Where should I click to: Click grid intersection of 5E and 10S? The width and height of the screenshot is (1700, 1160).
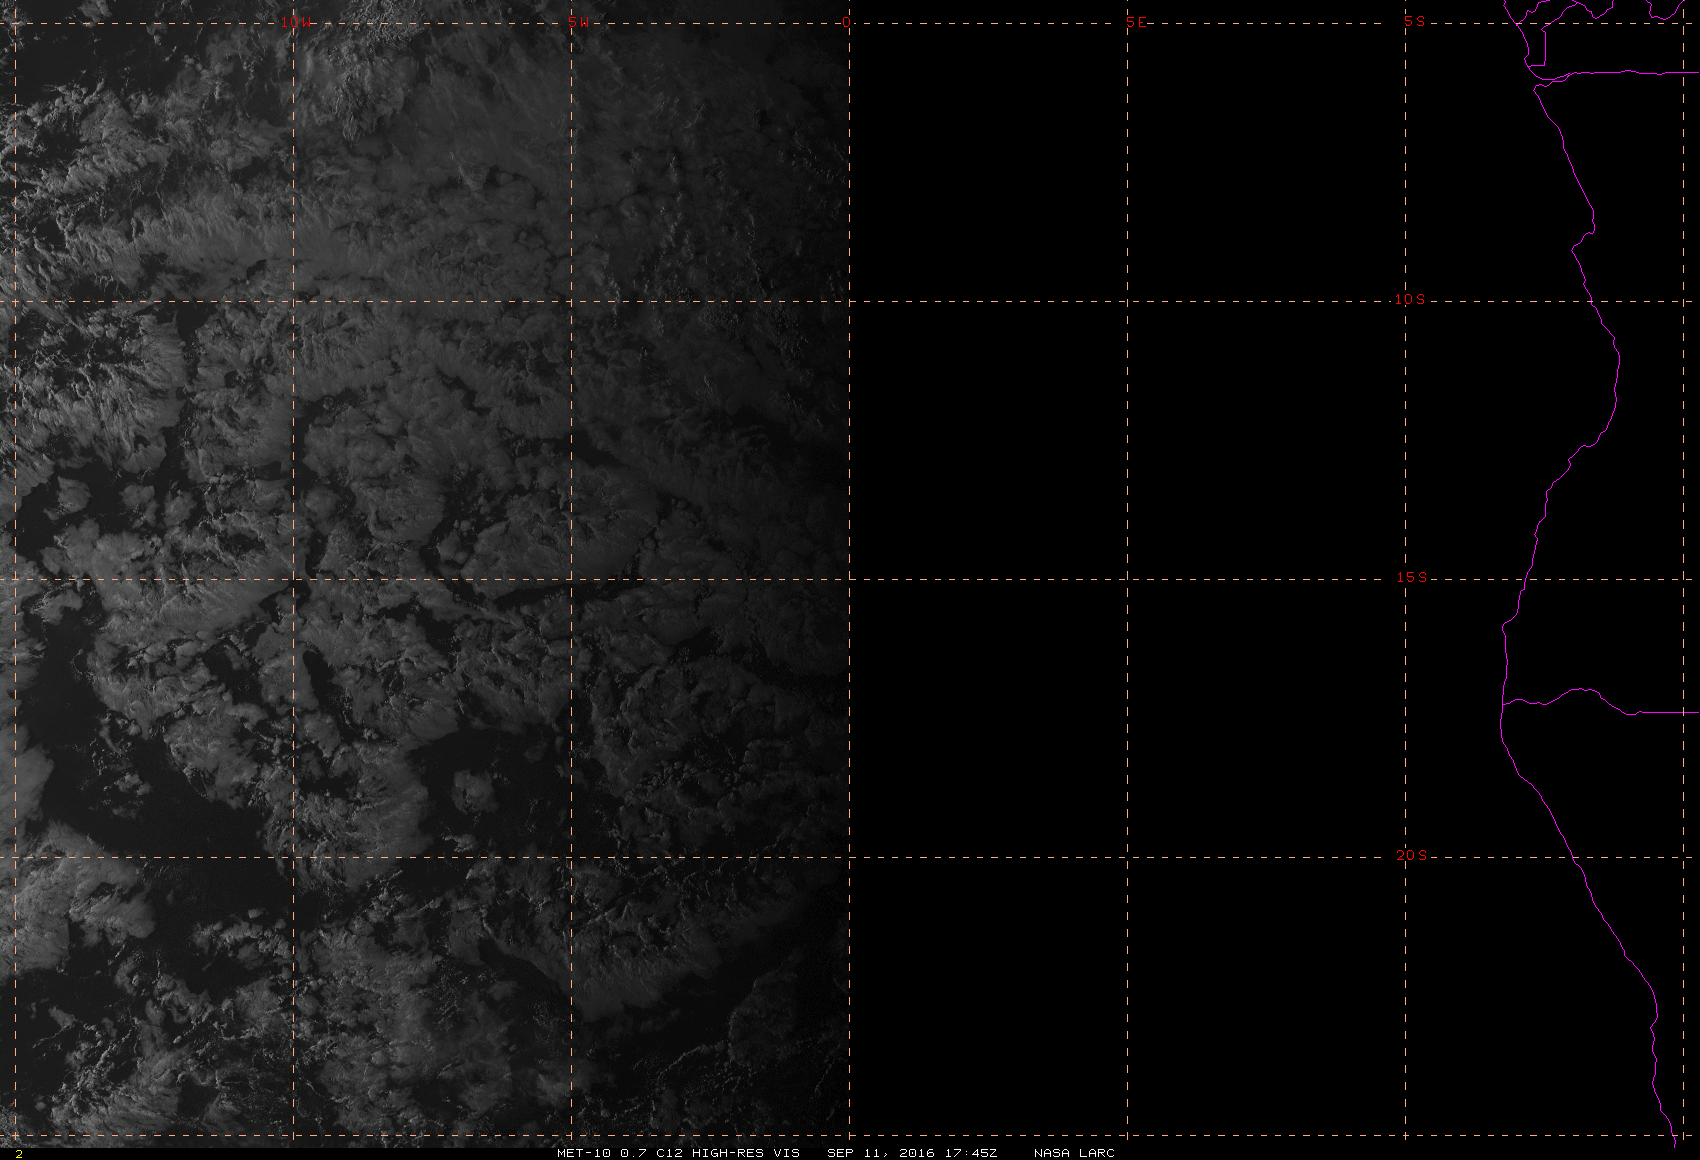pyautogui.click(x=1128, y=300)
